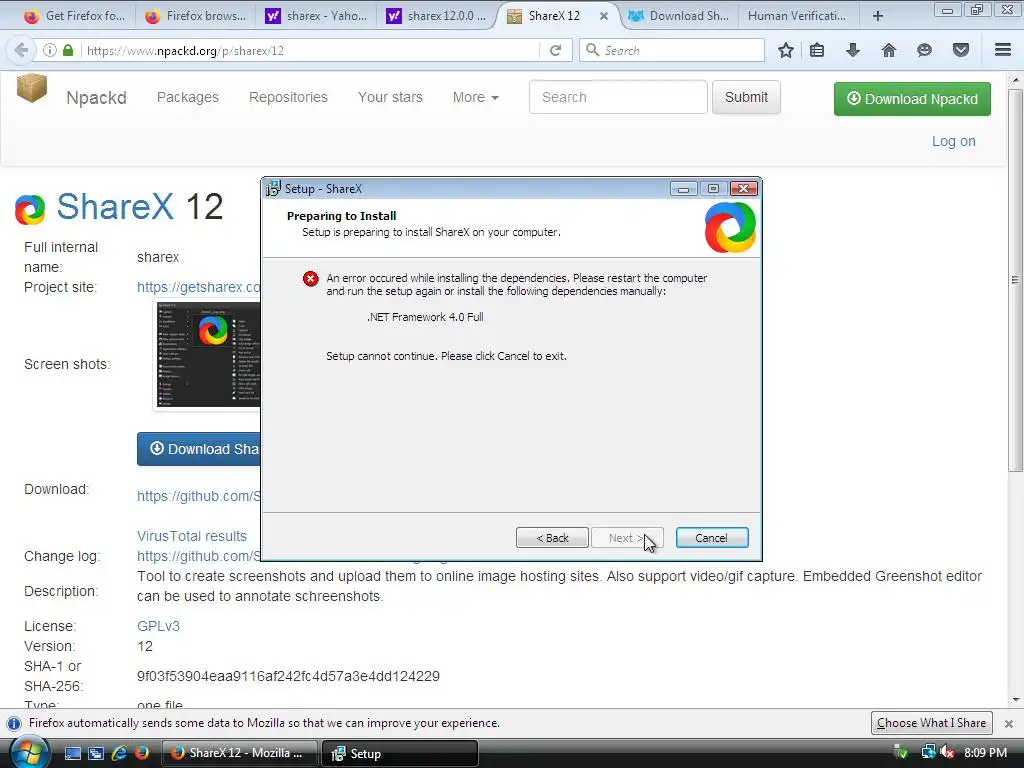Open the site information icon in the address bar
Viewport: 1024px width, 768px height.
click(50, 50)
